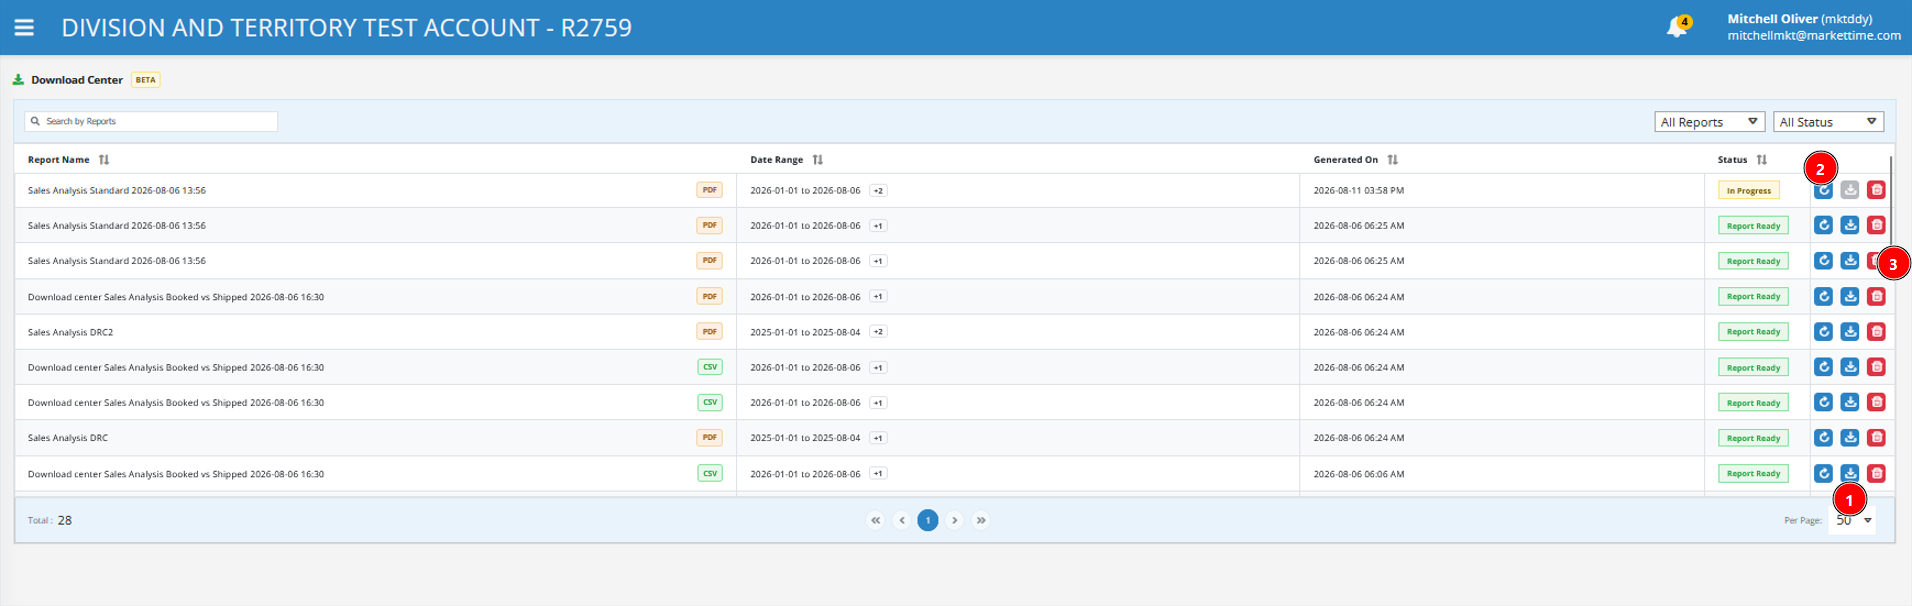Delete the In Progress report
The image size is (1912, 606).
1877,190
